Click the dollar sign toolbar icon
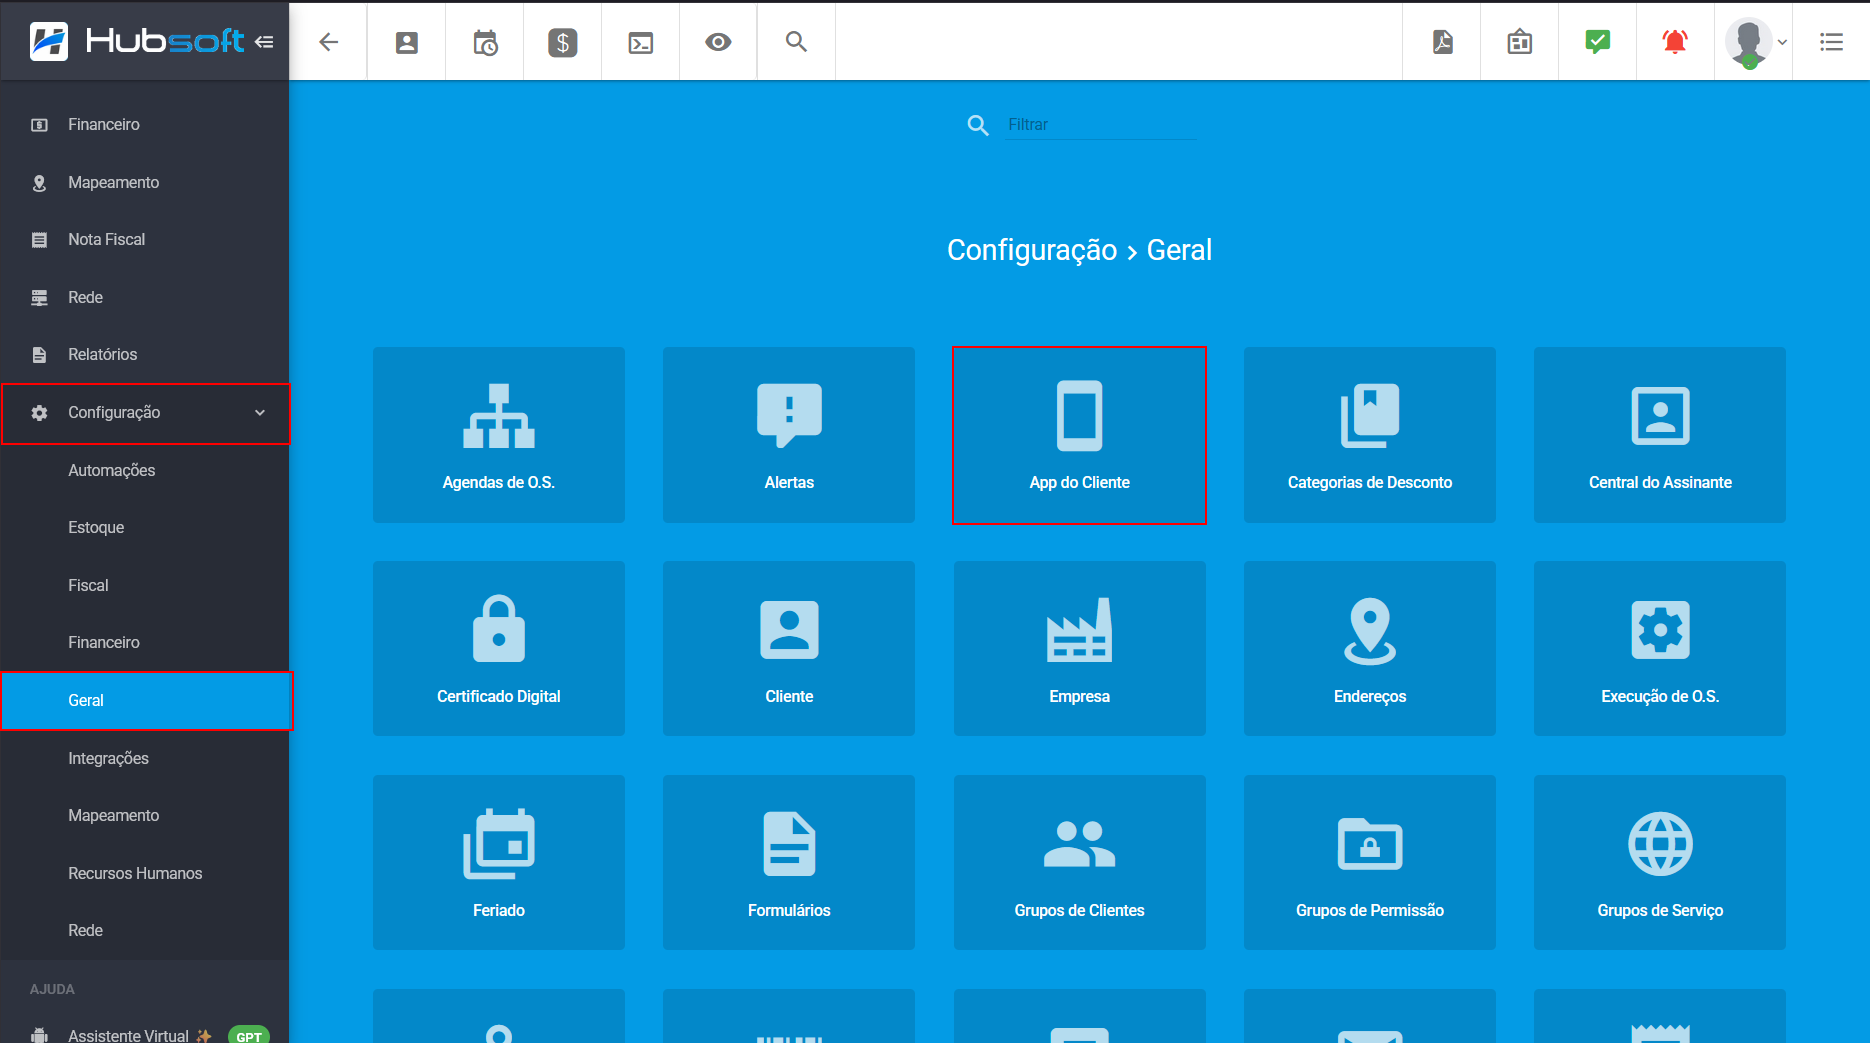 click(x=563, y=42)
